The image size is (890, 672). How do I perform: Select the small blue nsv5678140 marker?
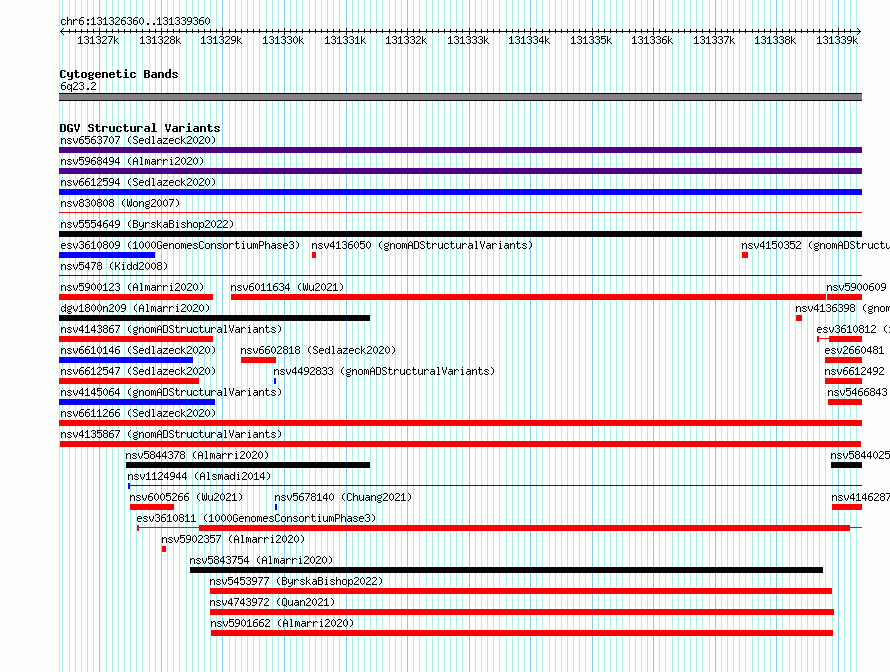pos(276,507)
